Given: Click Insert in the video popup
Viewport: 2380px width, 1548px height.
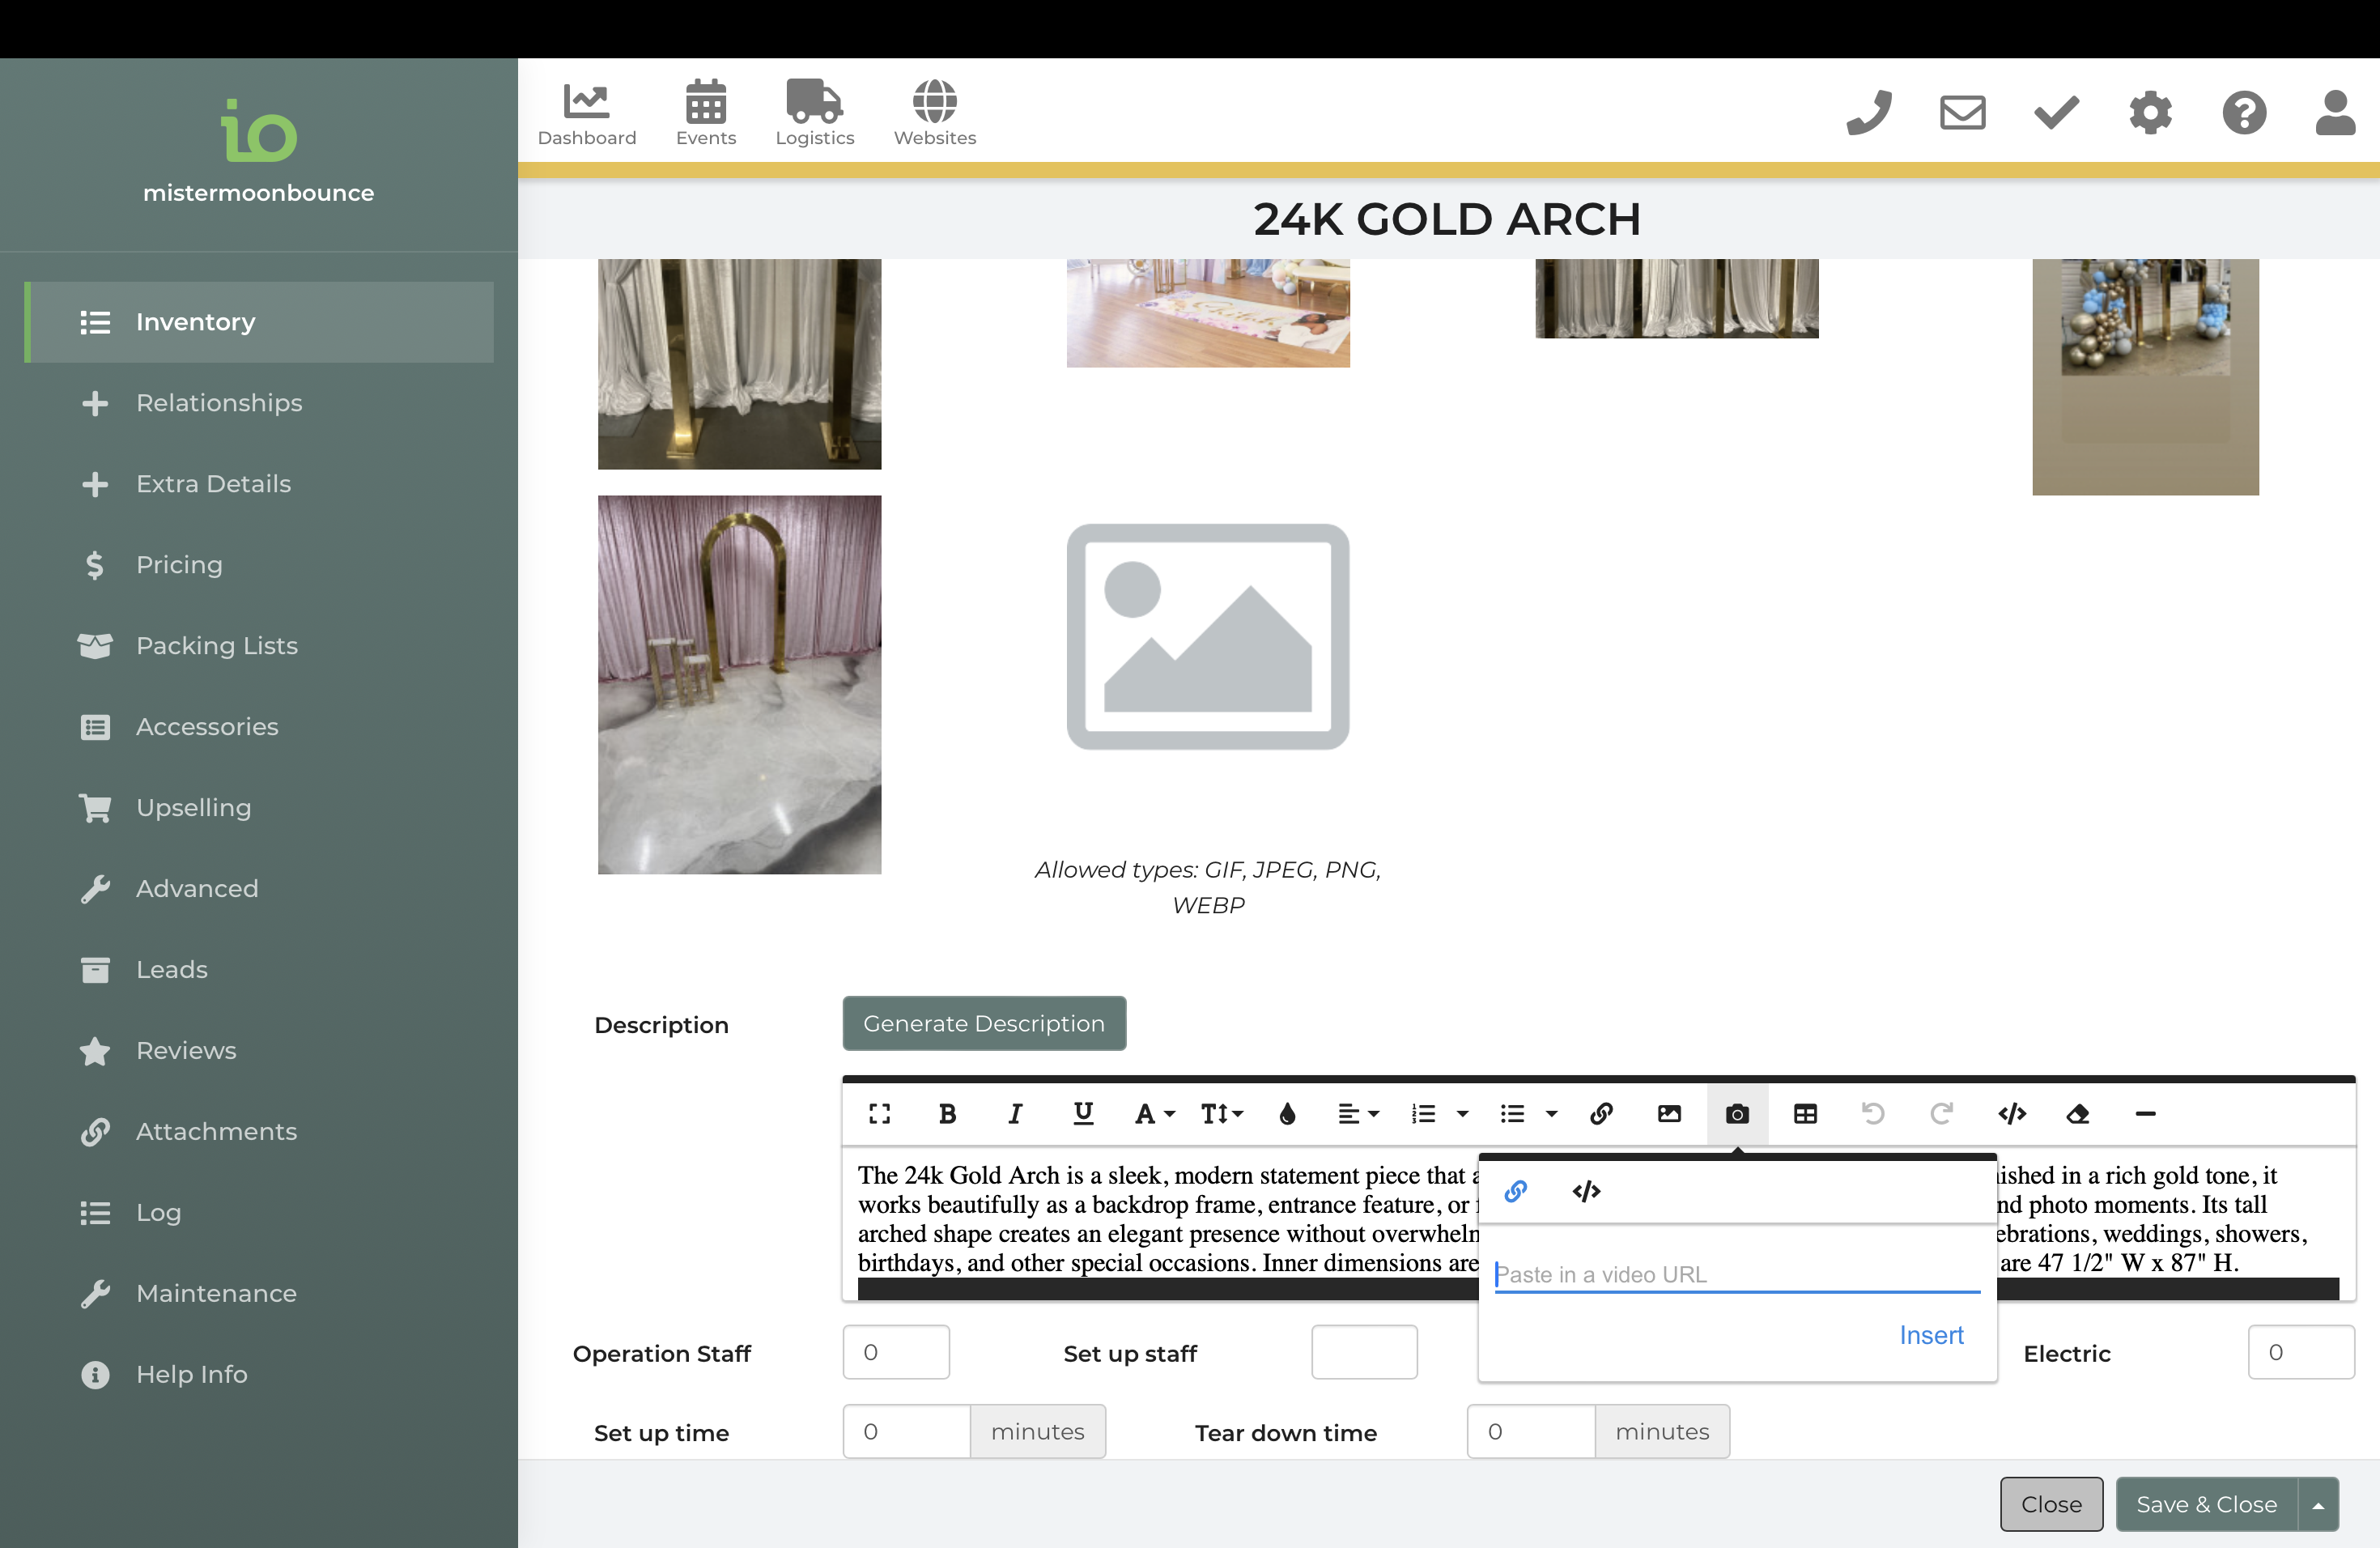Looking at the screenshot, I should [1930, 1335].
